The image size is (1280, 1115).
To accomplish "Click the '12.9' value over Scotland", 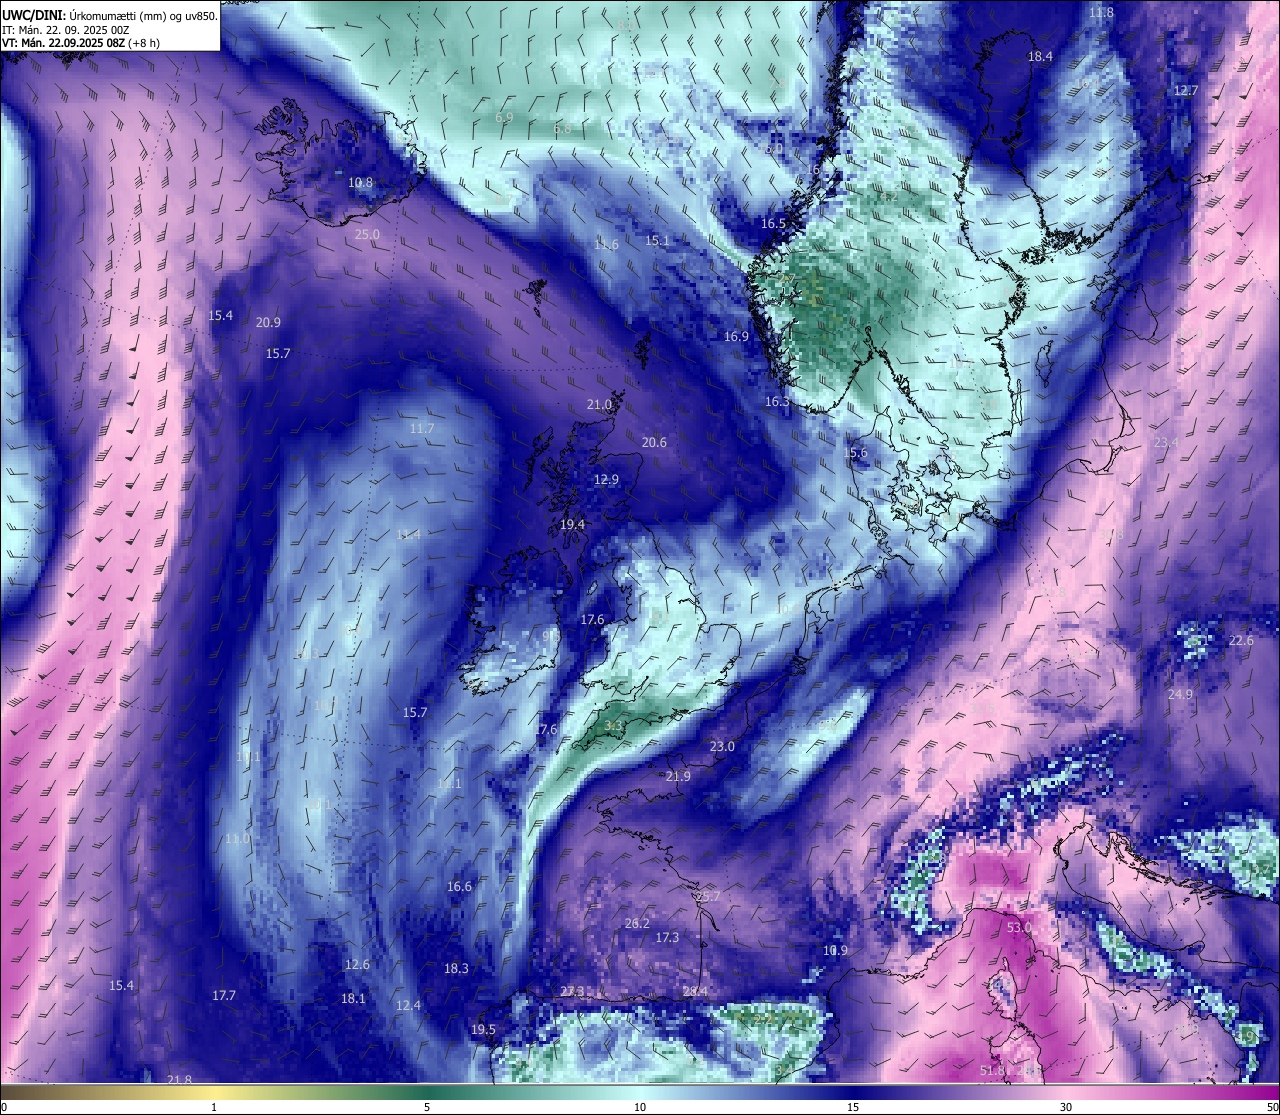I will (x=606, y=480).
